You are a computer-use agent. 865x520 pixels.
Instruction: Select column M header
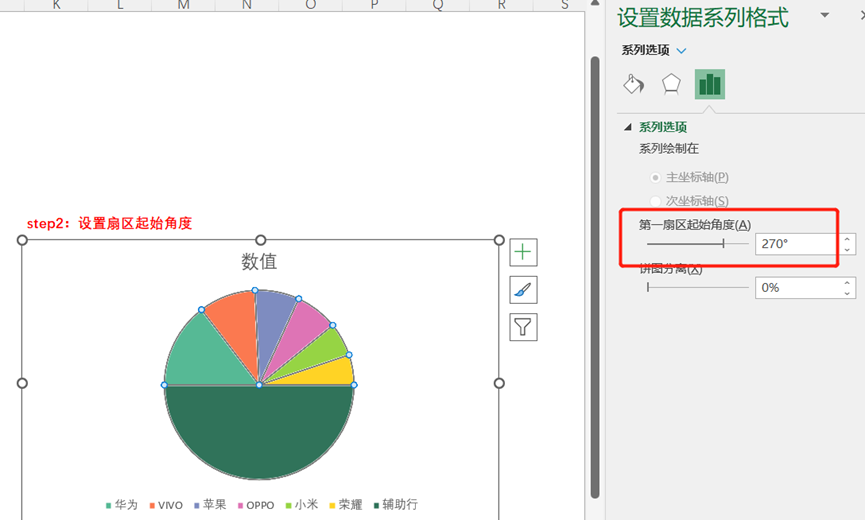click(x=183, y=5)
